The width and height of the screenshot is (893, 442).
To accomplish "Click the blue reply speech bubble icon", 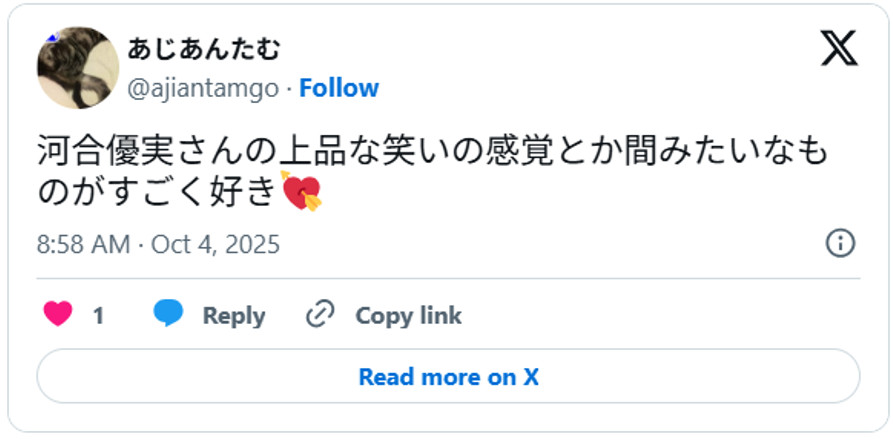I will point(168,314).
